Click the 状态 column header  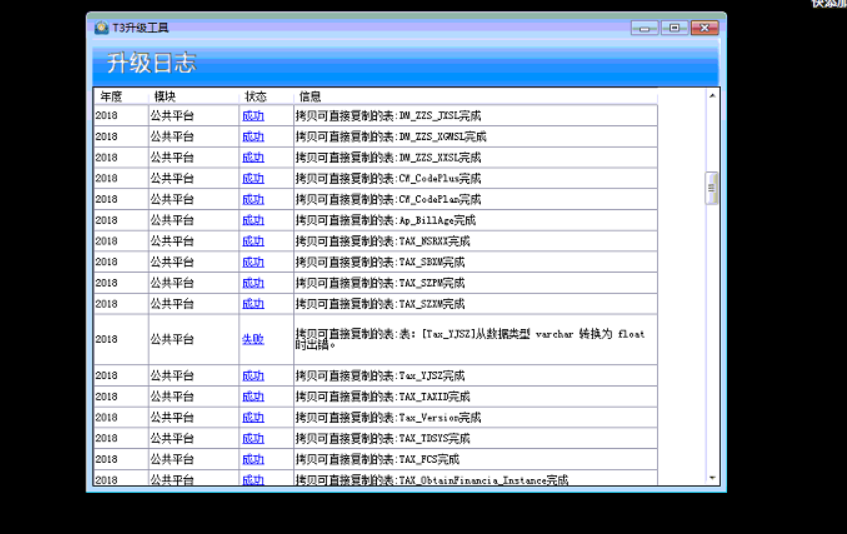point(256,97)
